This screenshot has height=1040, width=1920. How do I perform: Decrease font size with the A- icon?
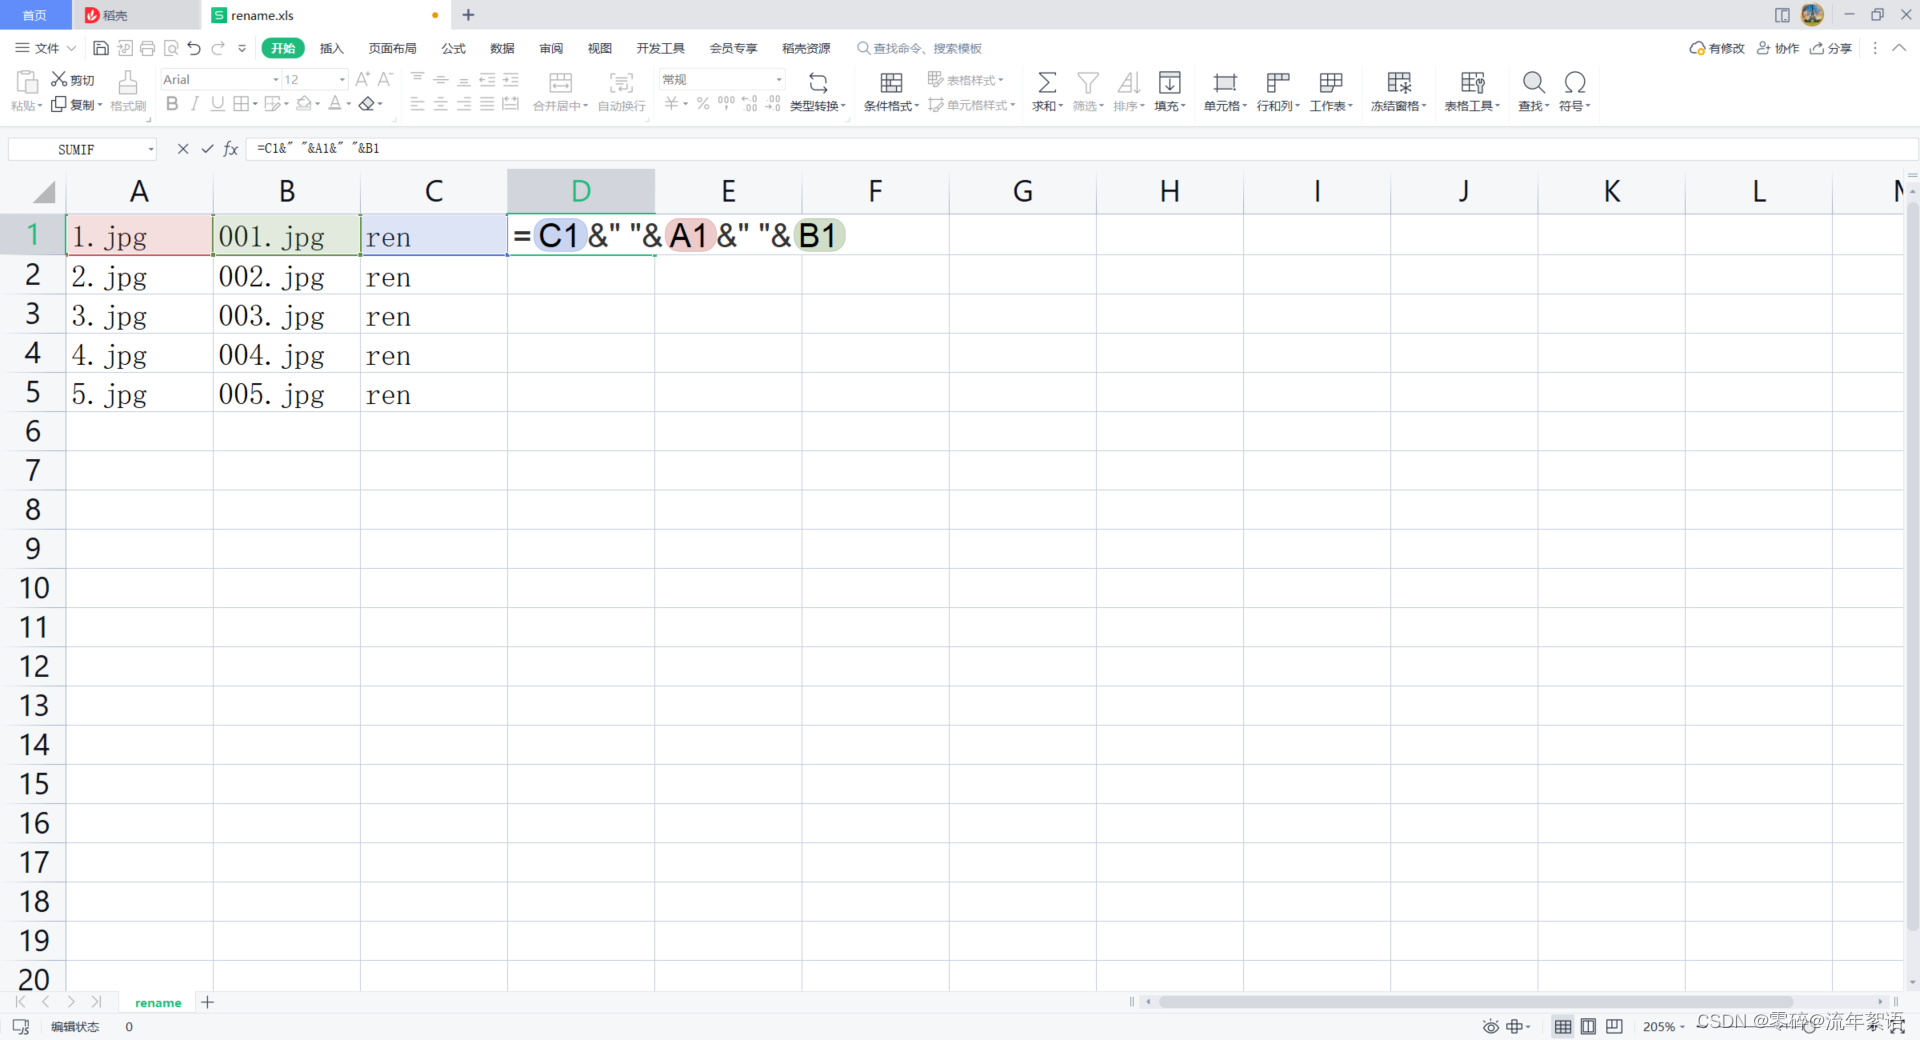click(385, 79)
